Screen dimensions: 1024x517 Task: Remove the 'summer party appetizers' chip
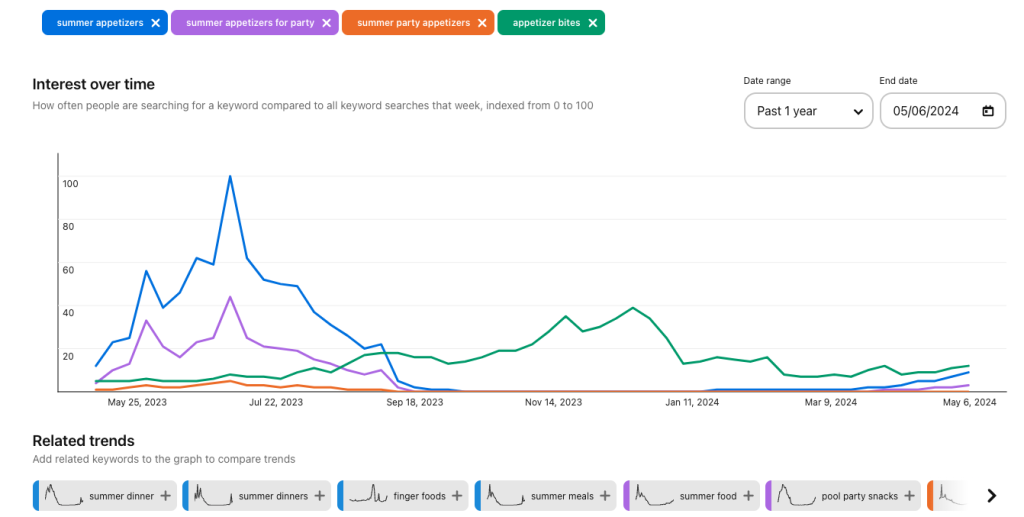482,23
